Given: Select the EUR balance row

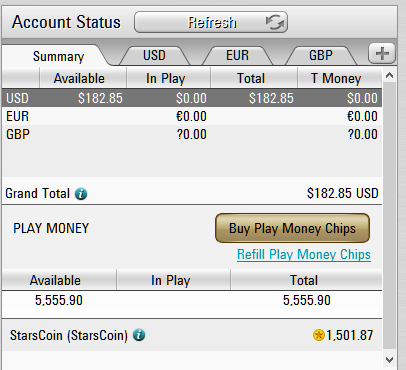Looking at the screenshot, I should 192,116.
